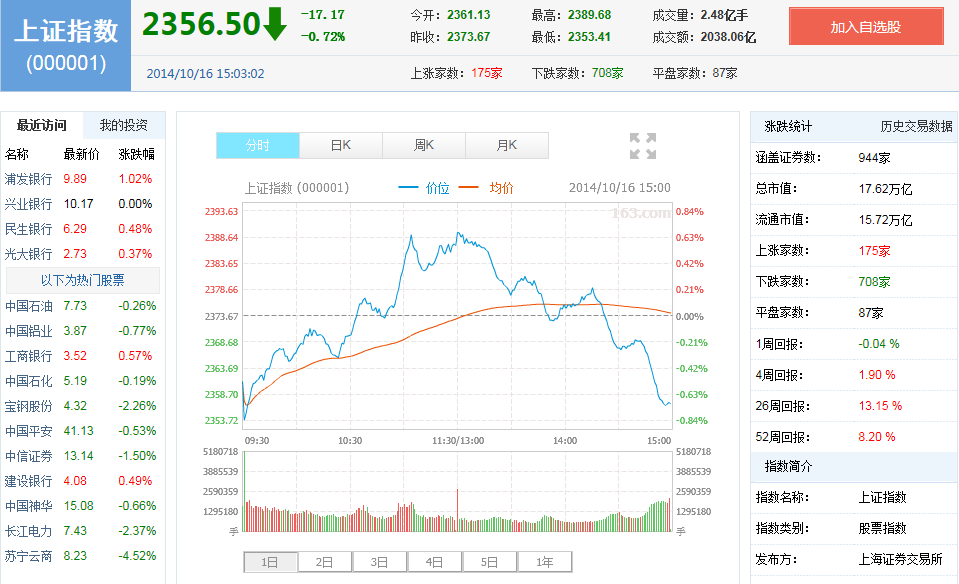Click the fullscreen expand chart icon
This screenshot has height=584, width=959.
click(x=643, y=146)
